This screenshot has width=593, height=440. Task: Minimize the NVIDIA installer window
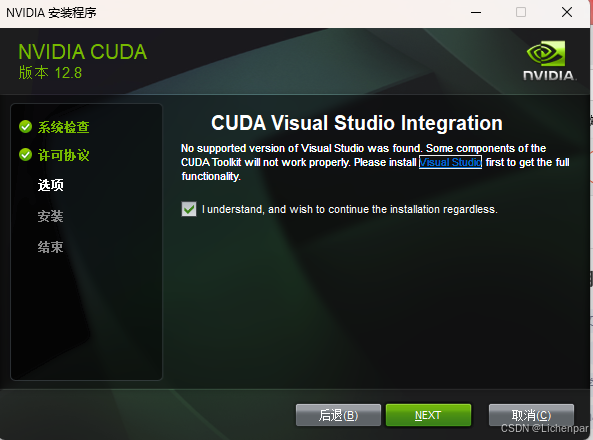(x=476, y=12)
